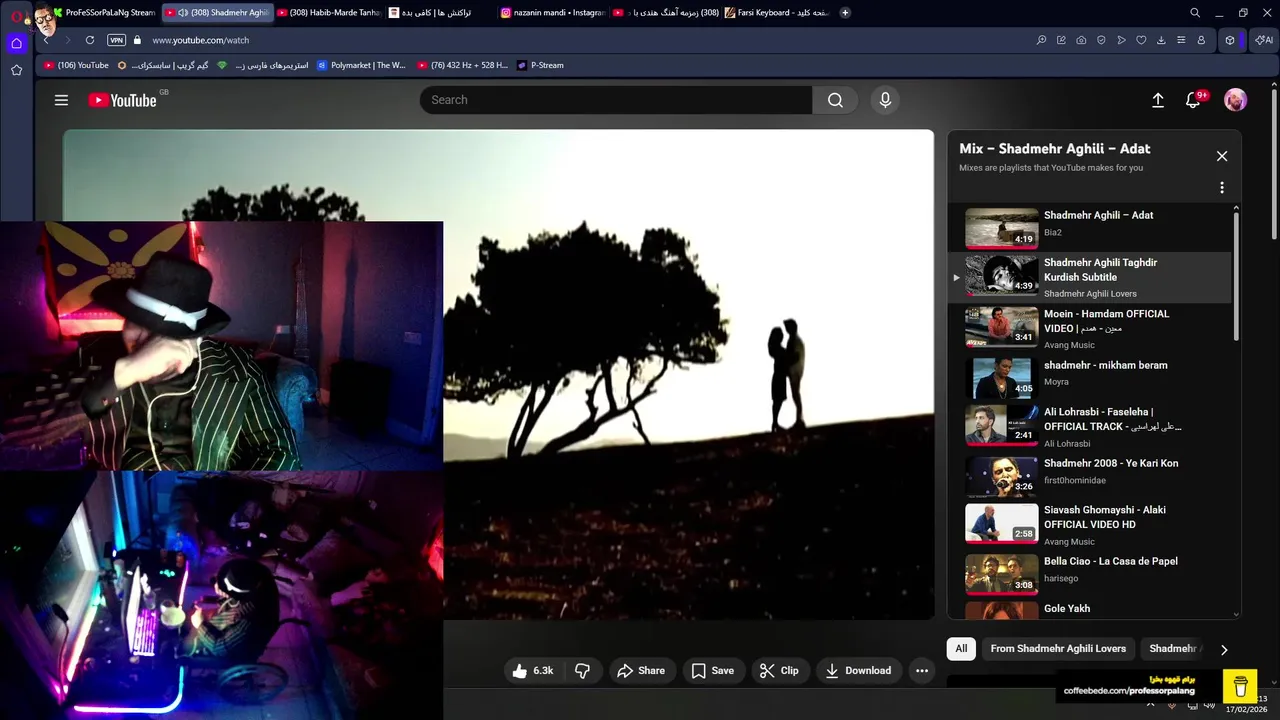This screenshot has width=1280, height=720.
Task: Open the Mix playlist three-dot options
Action: tap(1221, 188)
